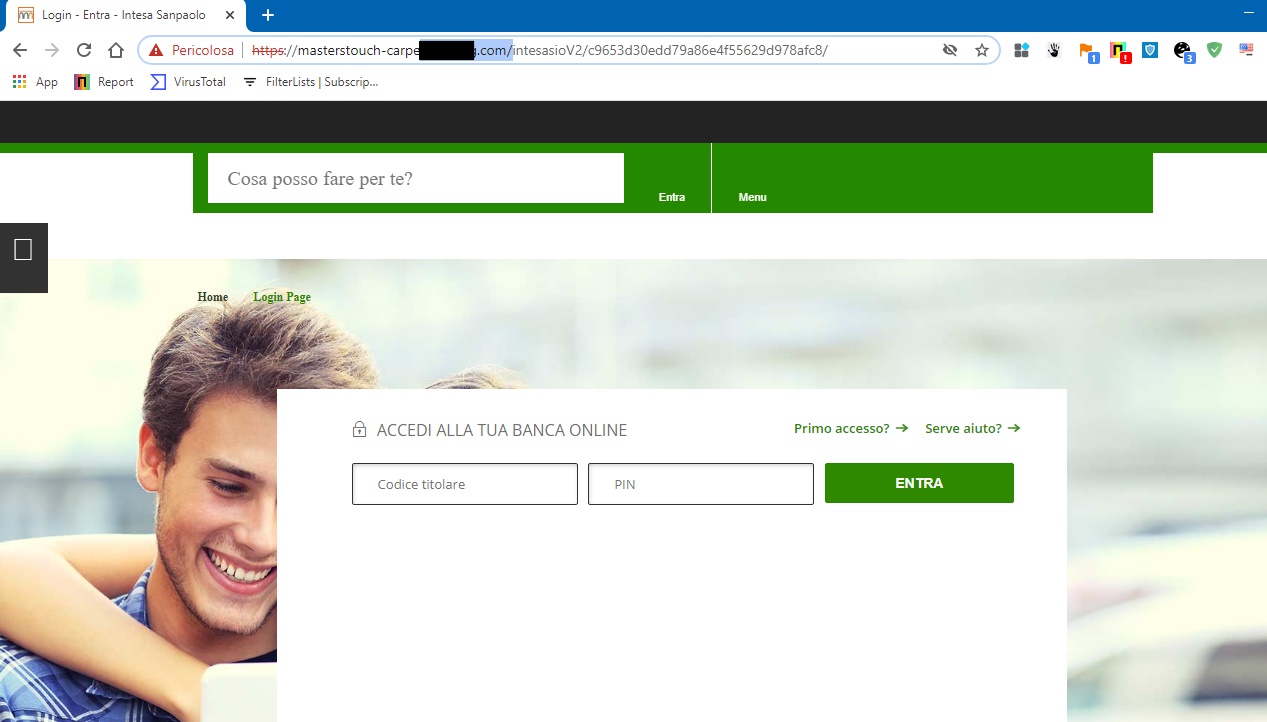Click the crossed-out eye icon in address bar
This screenshot has width=1267, height=722.
pos(950,50)
